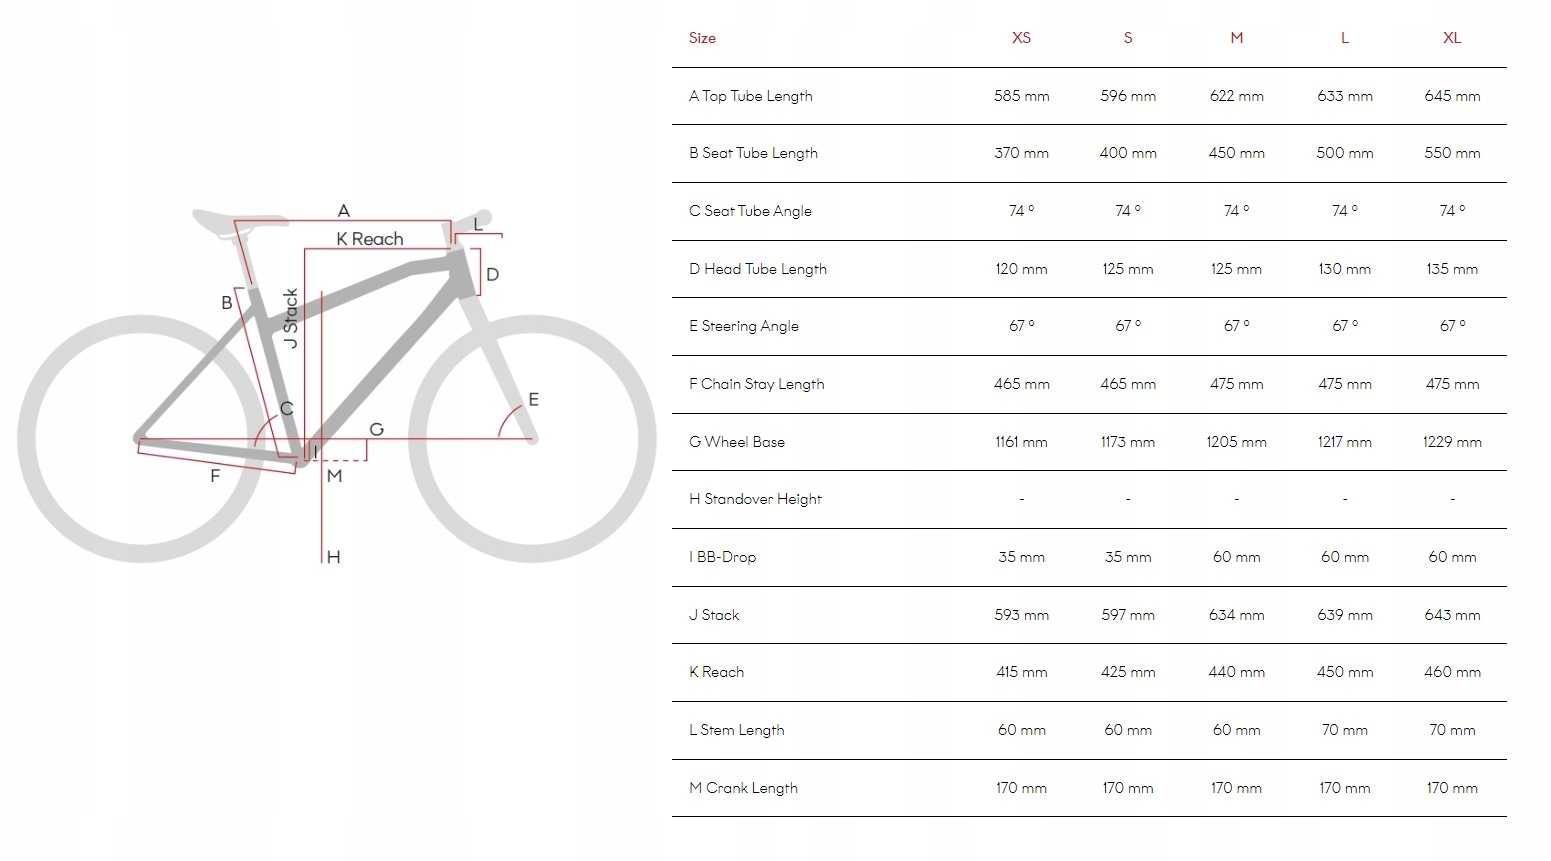Click the 1205 mm wheel base value
This screenshot has height=861, width=1551.
point(1236,442)
